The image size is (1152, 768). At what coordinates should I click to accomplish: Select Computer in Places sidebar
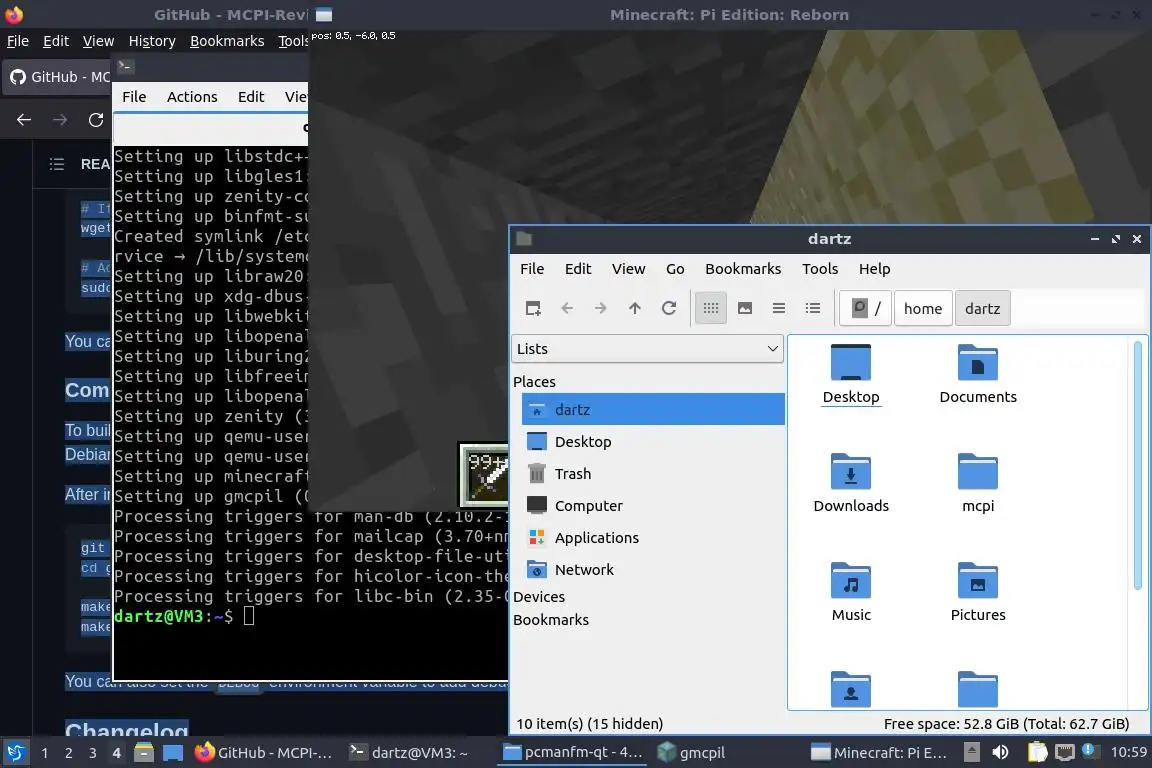(x=652, y=506)
